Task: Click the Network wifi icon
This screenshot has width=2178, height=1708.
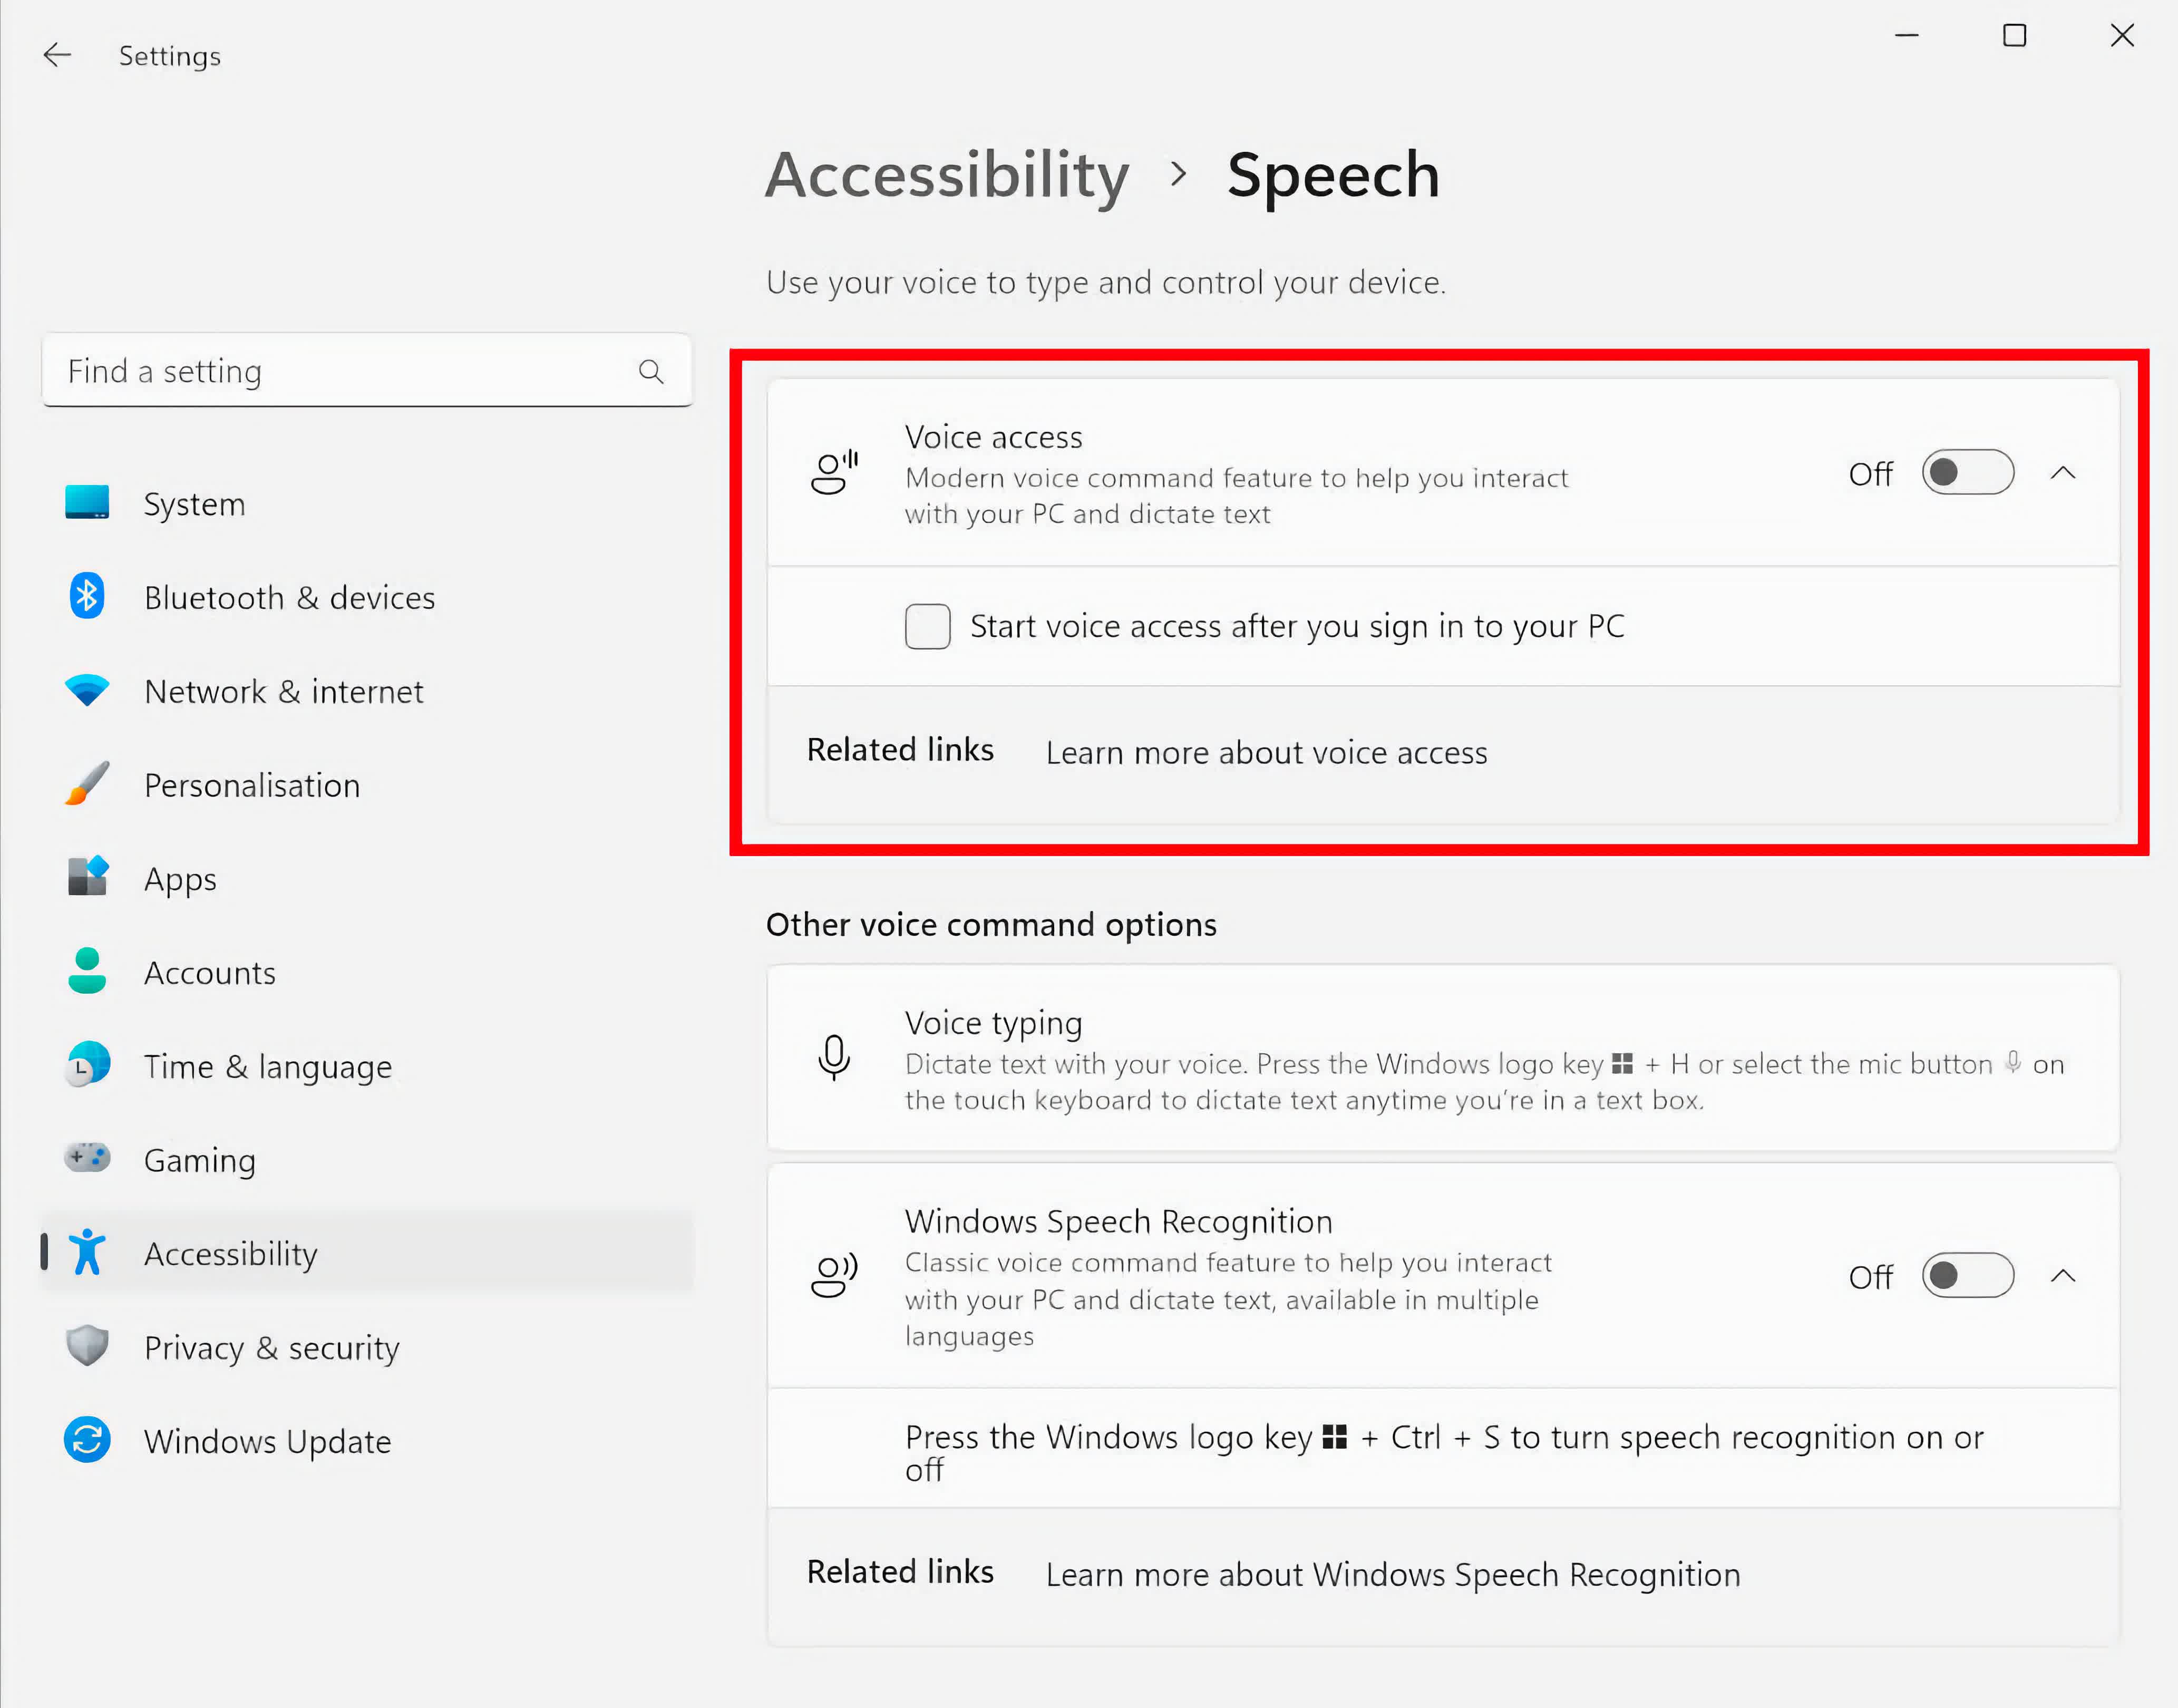Action: 87,690
